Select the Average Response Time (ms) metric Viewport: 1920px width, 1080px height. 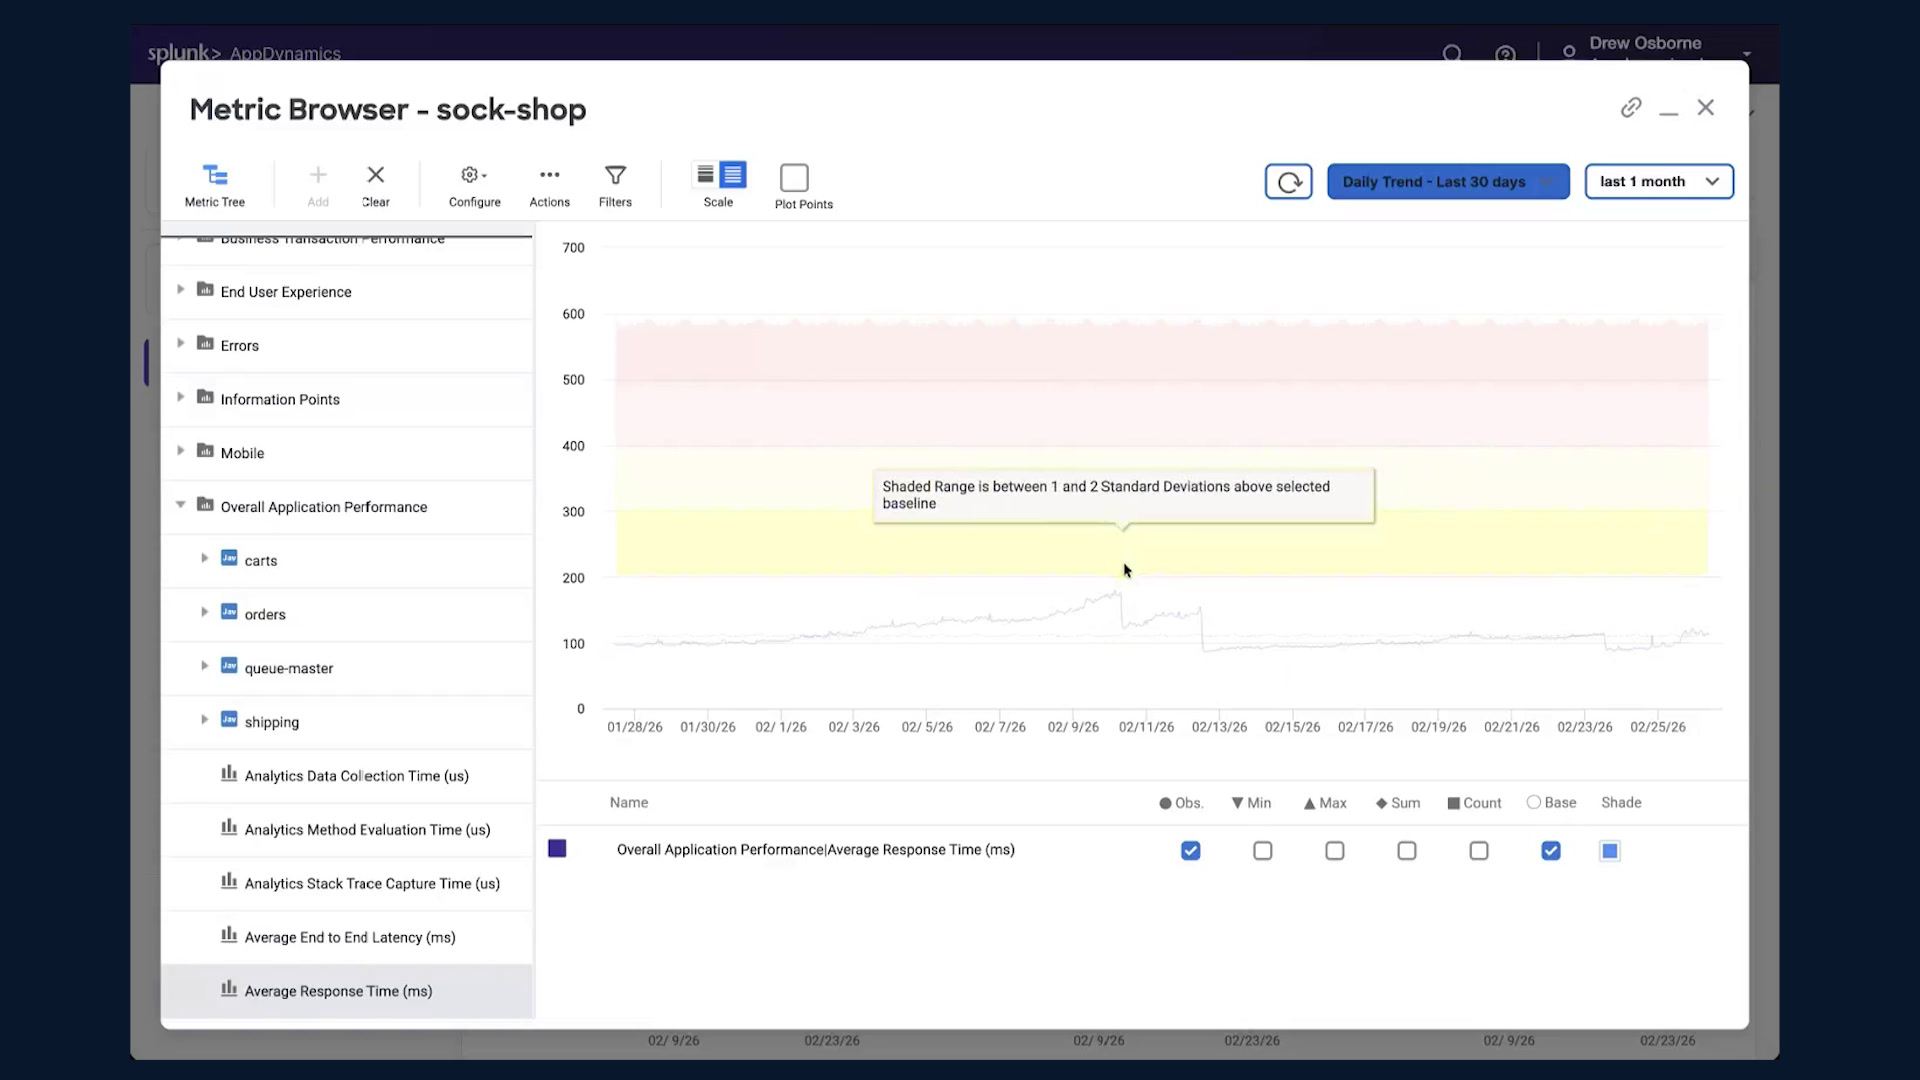point(347,991)
